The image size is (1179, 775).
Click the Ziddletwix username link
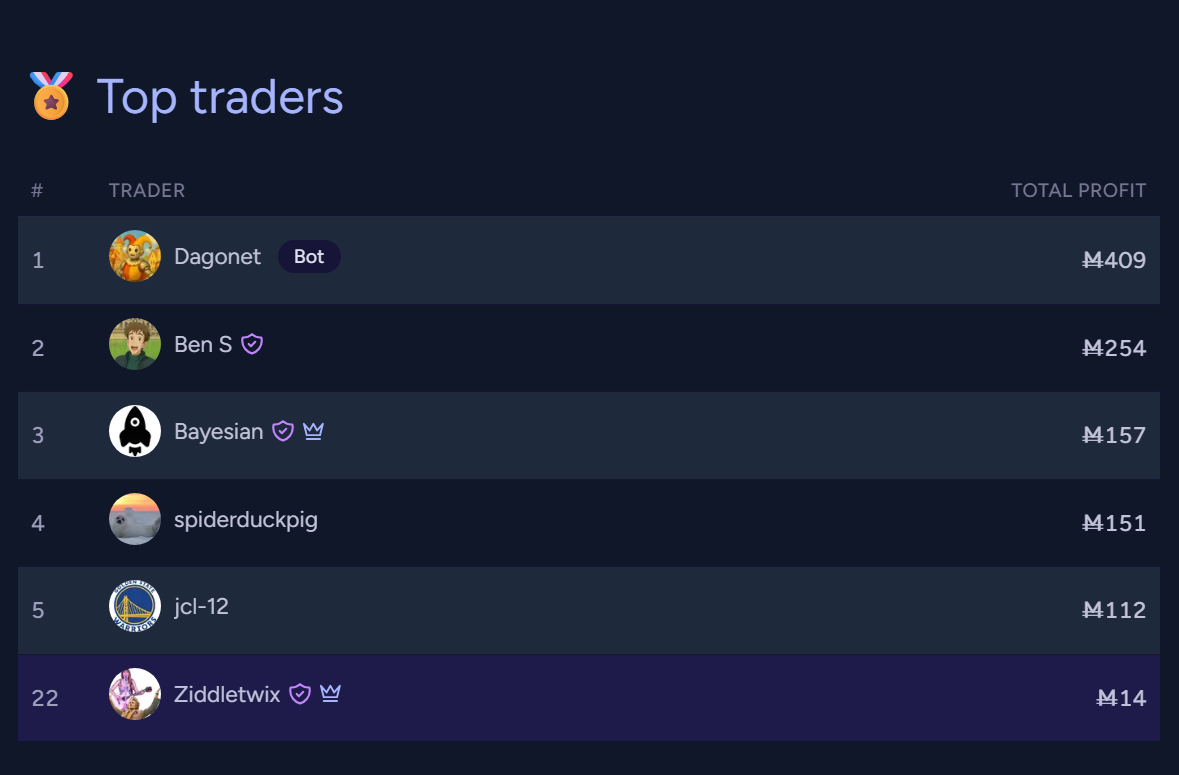pyautogui.click(x=227, y=694)
